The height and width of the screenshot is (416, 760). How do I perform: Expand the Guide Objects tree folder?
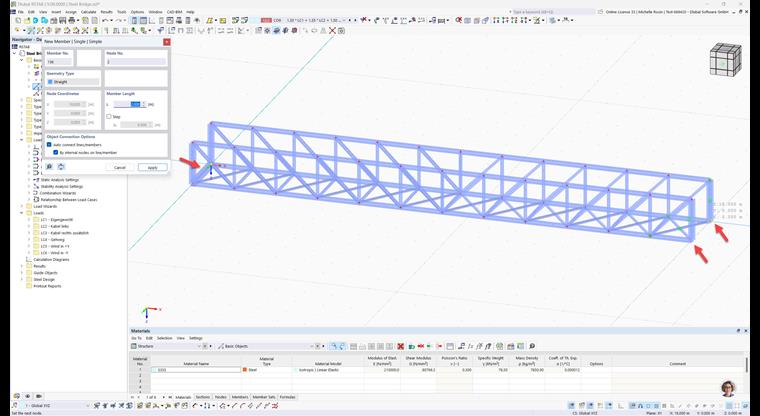click(22, 272)
